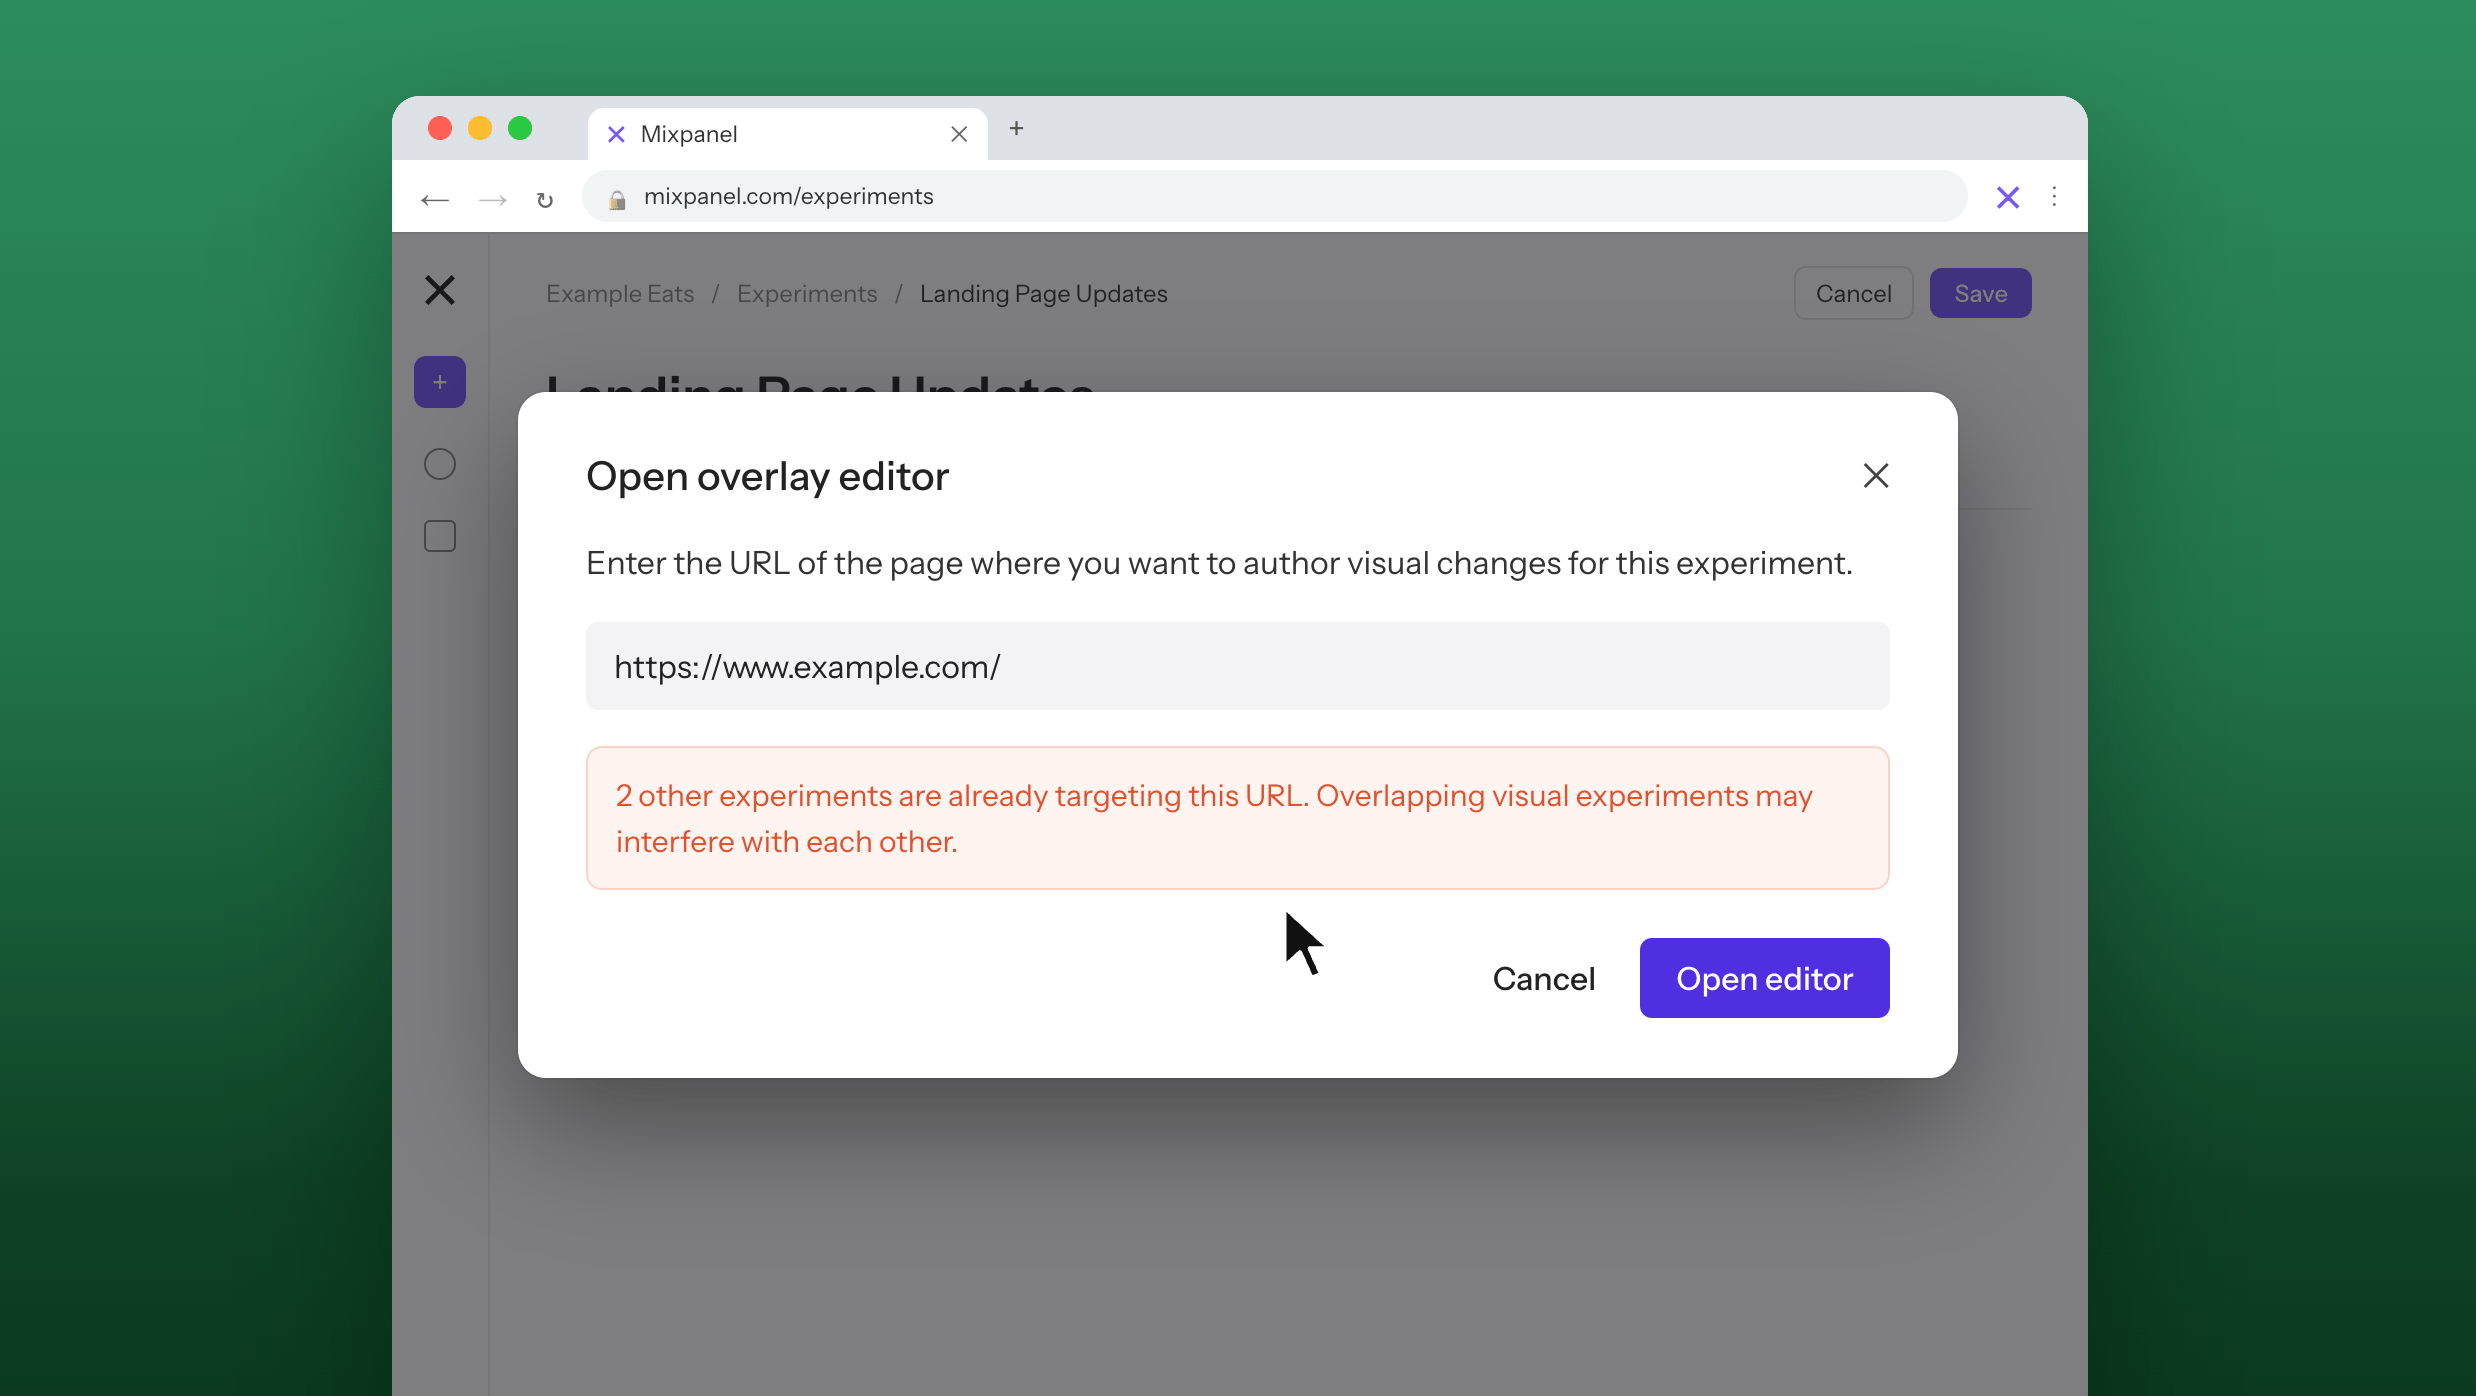Reload the page with refresh icon
The height and width of the screenshot is (1396, 2476).
545,199
